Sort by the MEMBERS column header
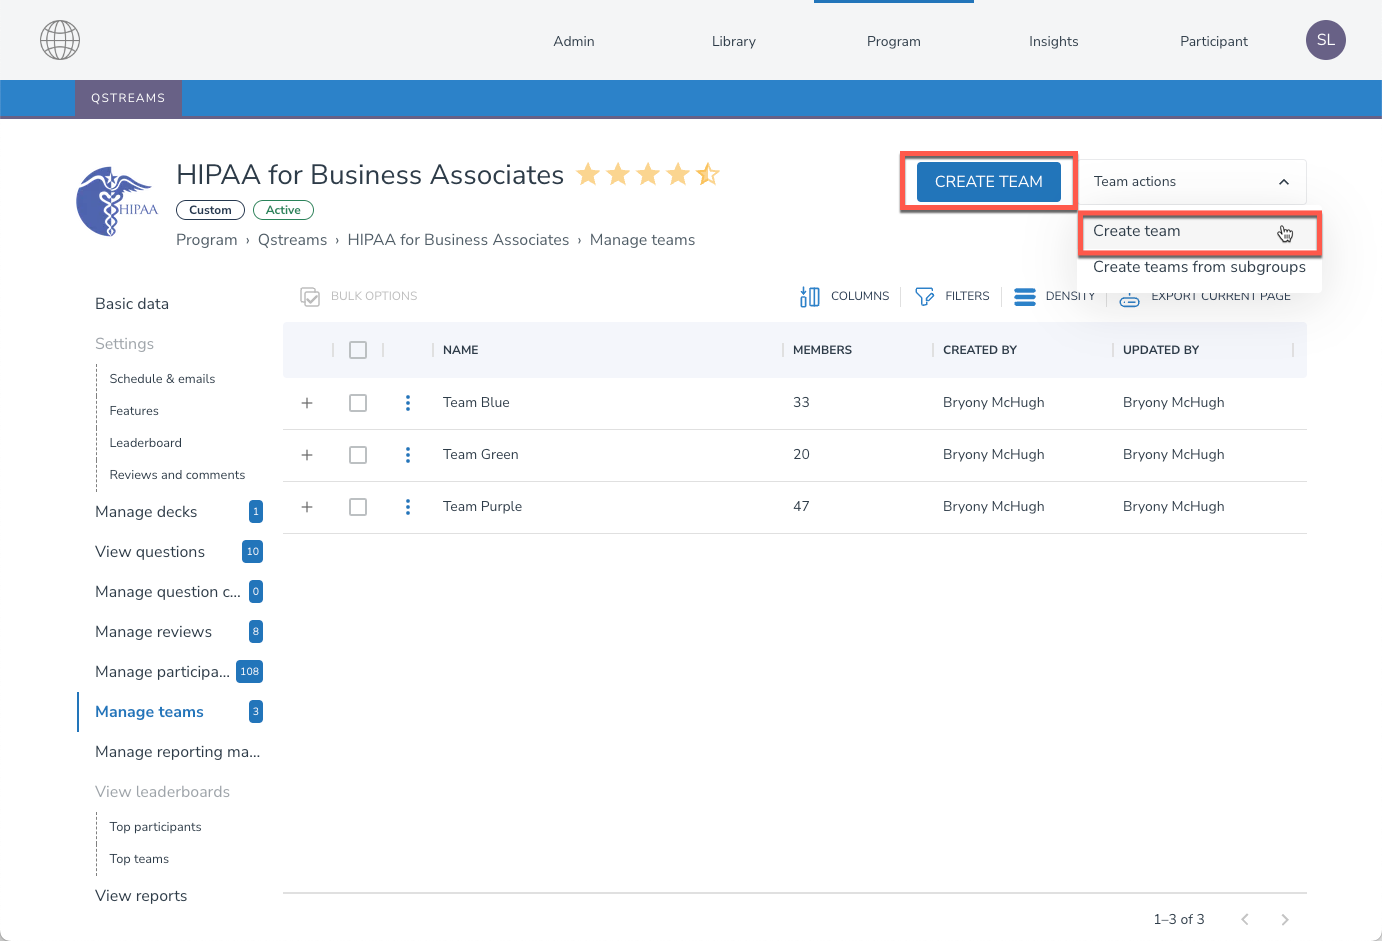 [x=822, y=350]
